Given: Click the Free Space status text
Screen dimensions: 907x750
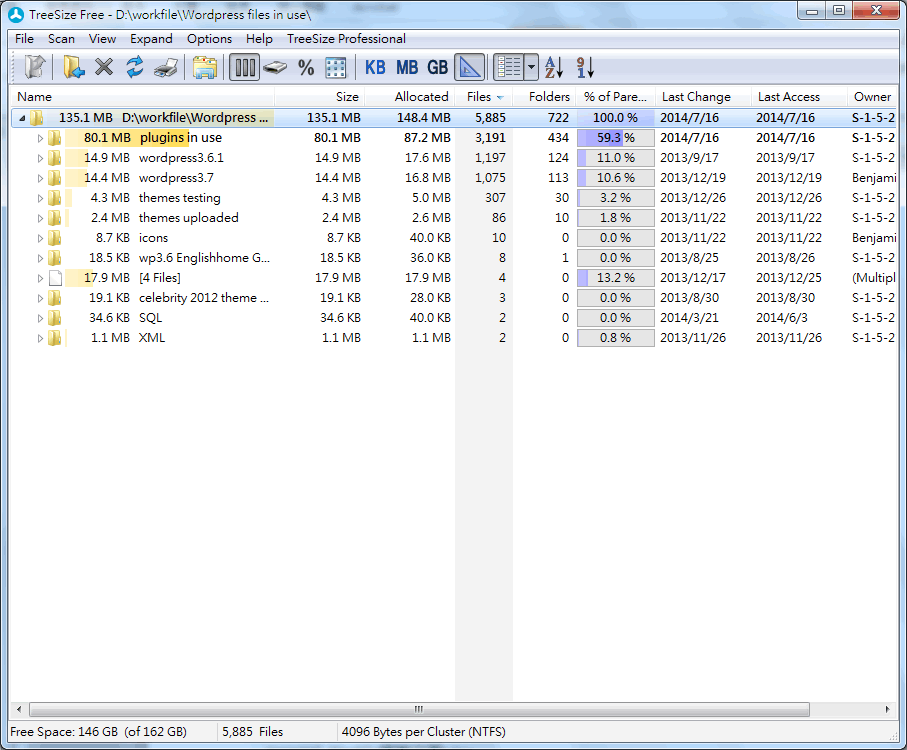Looking at the screenshot, I should [x=98, y=732].
